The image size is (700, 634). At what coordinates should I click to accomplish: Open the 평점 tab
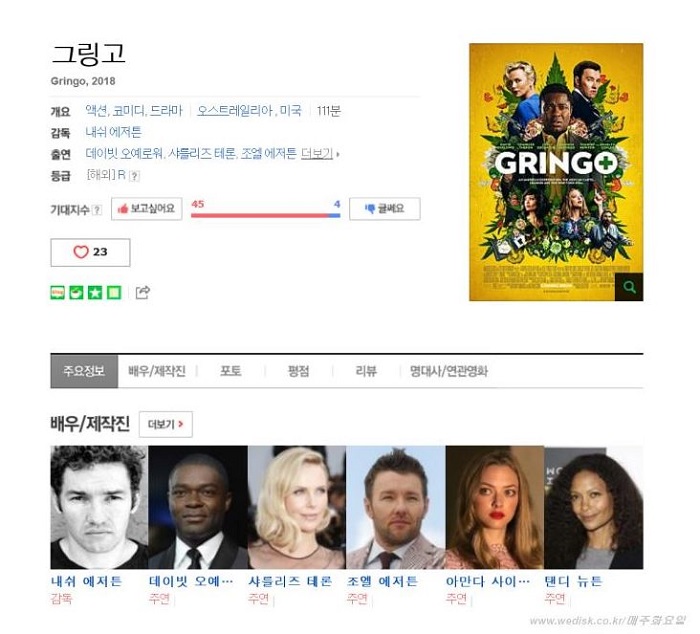(298, 371)
